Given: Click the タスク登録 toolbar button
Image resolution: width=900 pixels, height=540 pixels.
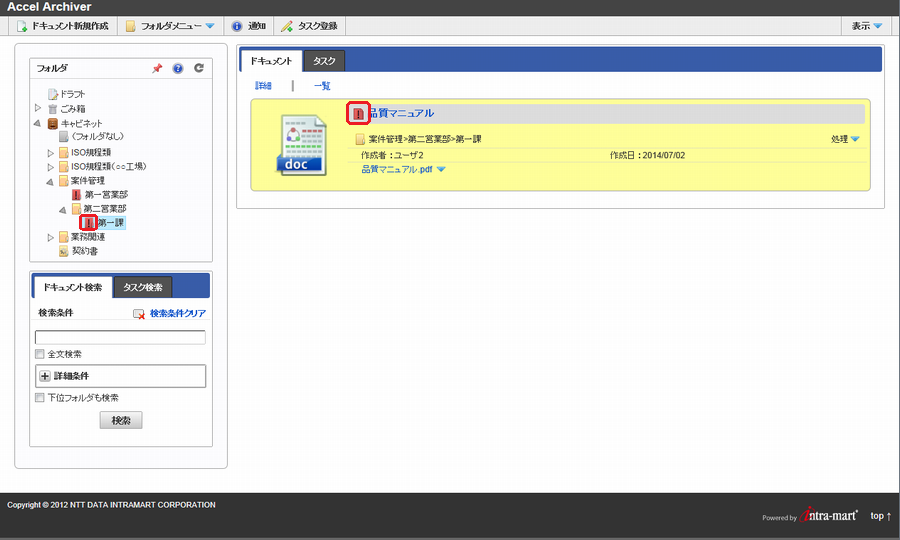Looking at the screenshot, I should 309,26.
